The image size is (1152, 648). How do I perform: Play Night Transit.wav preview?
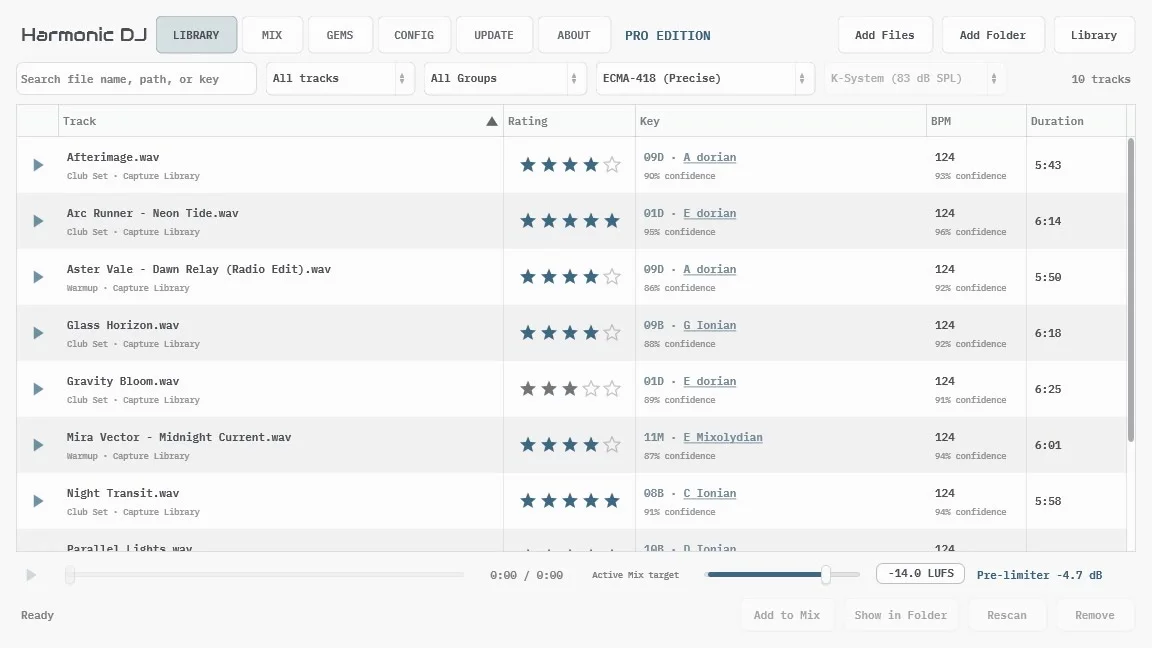pyautogui.click(x=38, y=501)
